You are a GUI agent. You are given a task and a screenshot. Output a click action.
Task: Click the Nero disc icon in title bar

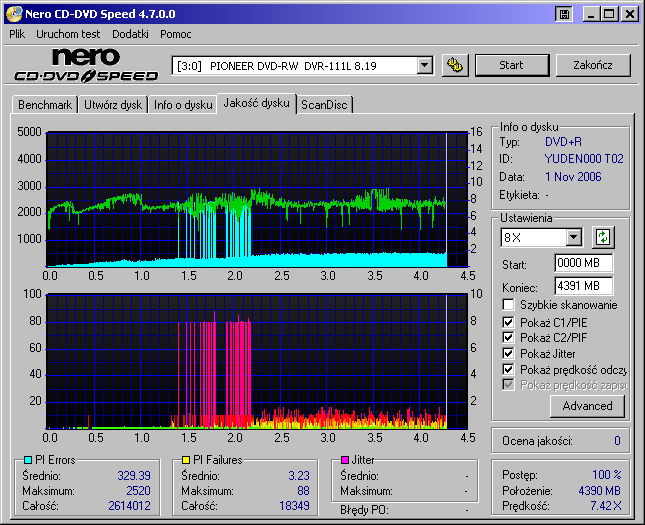point(13,14)
